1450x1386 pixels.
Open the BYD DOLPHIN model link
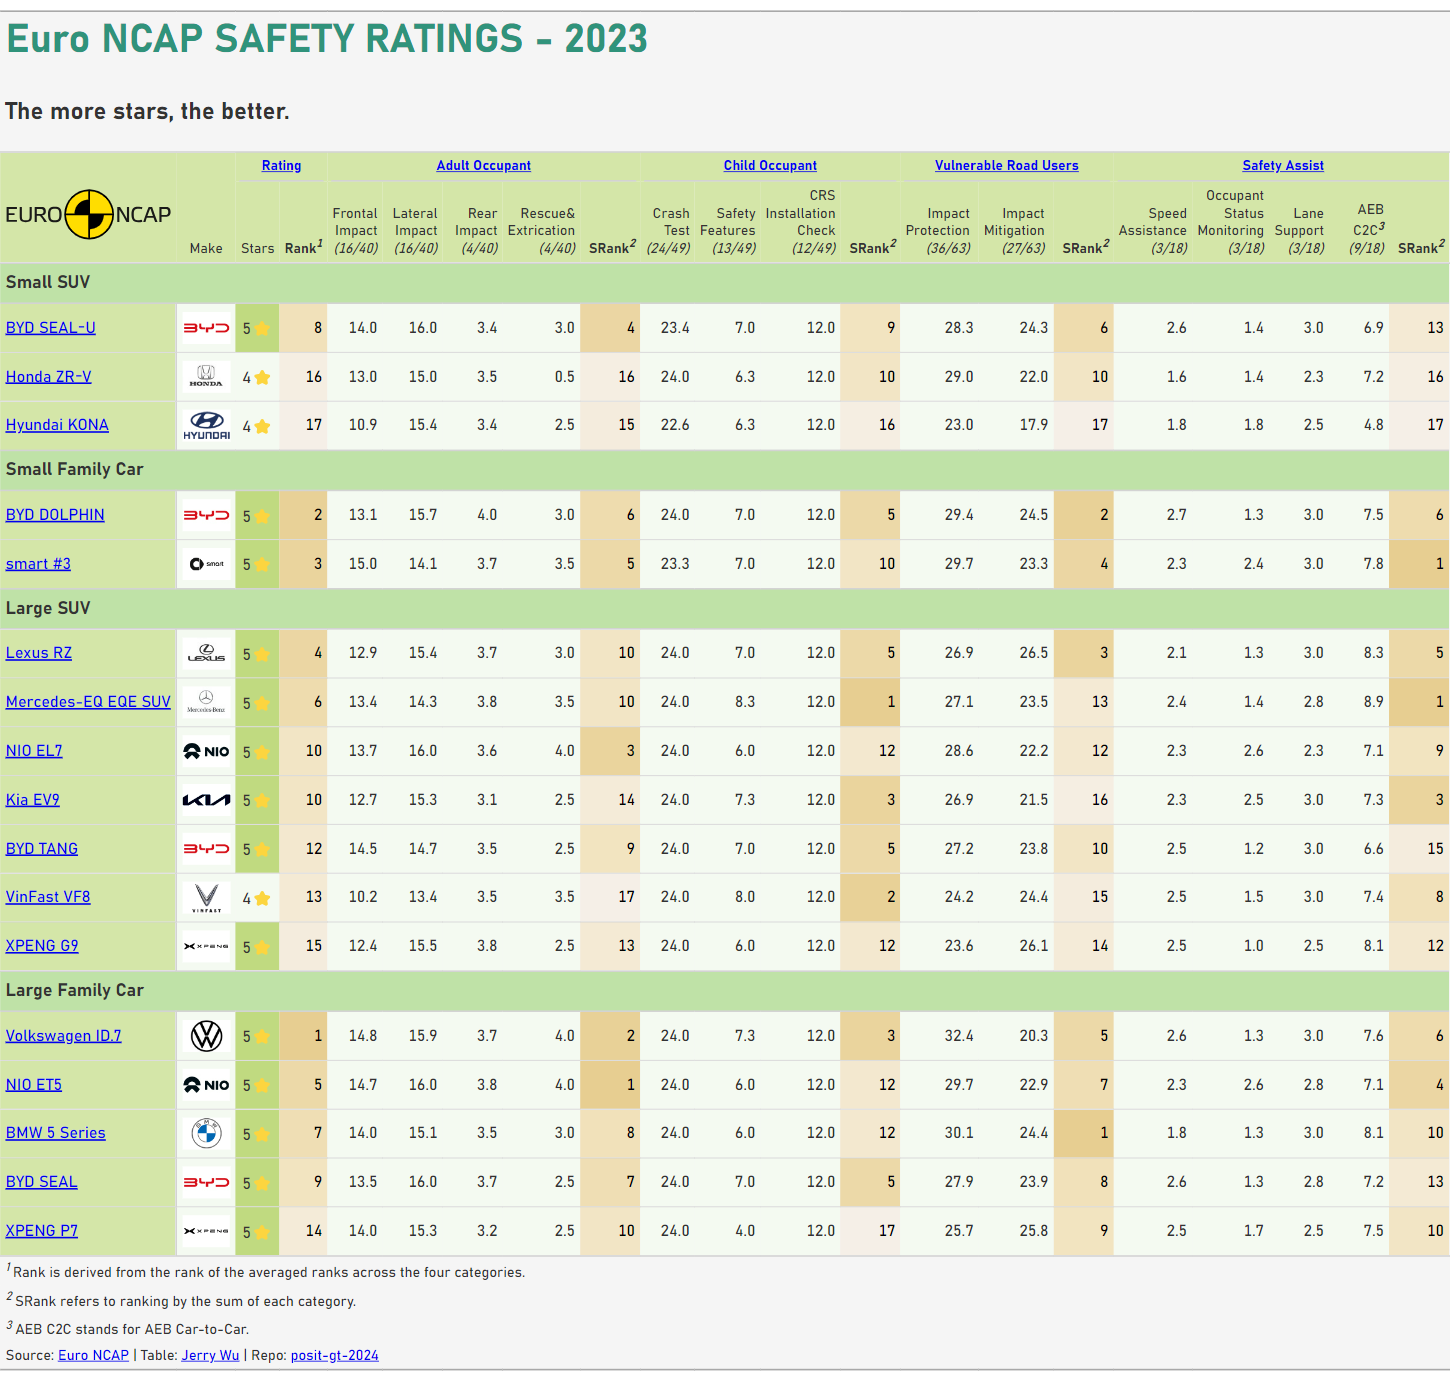tap(55, 515)
